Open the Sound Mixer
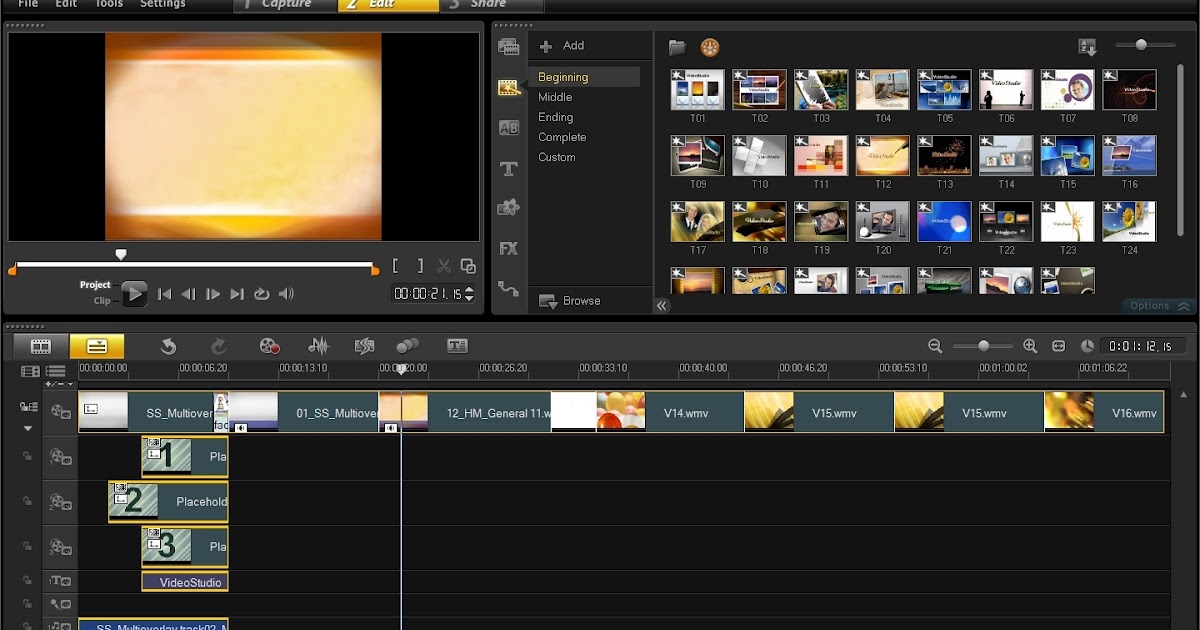The image size is (1200, 630). 319,346
